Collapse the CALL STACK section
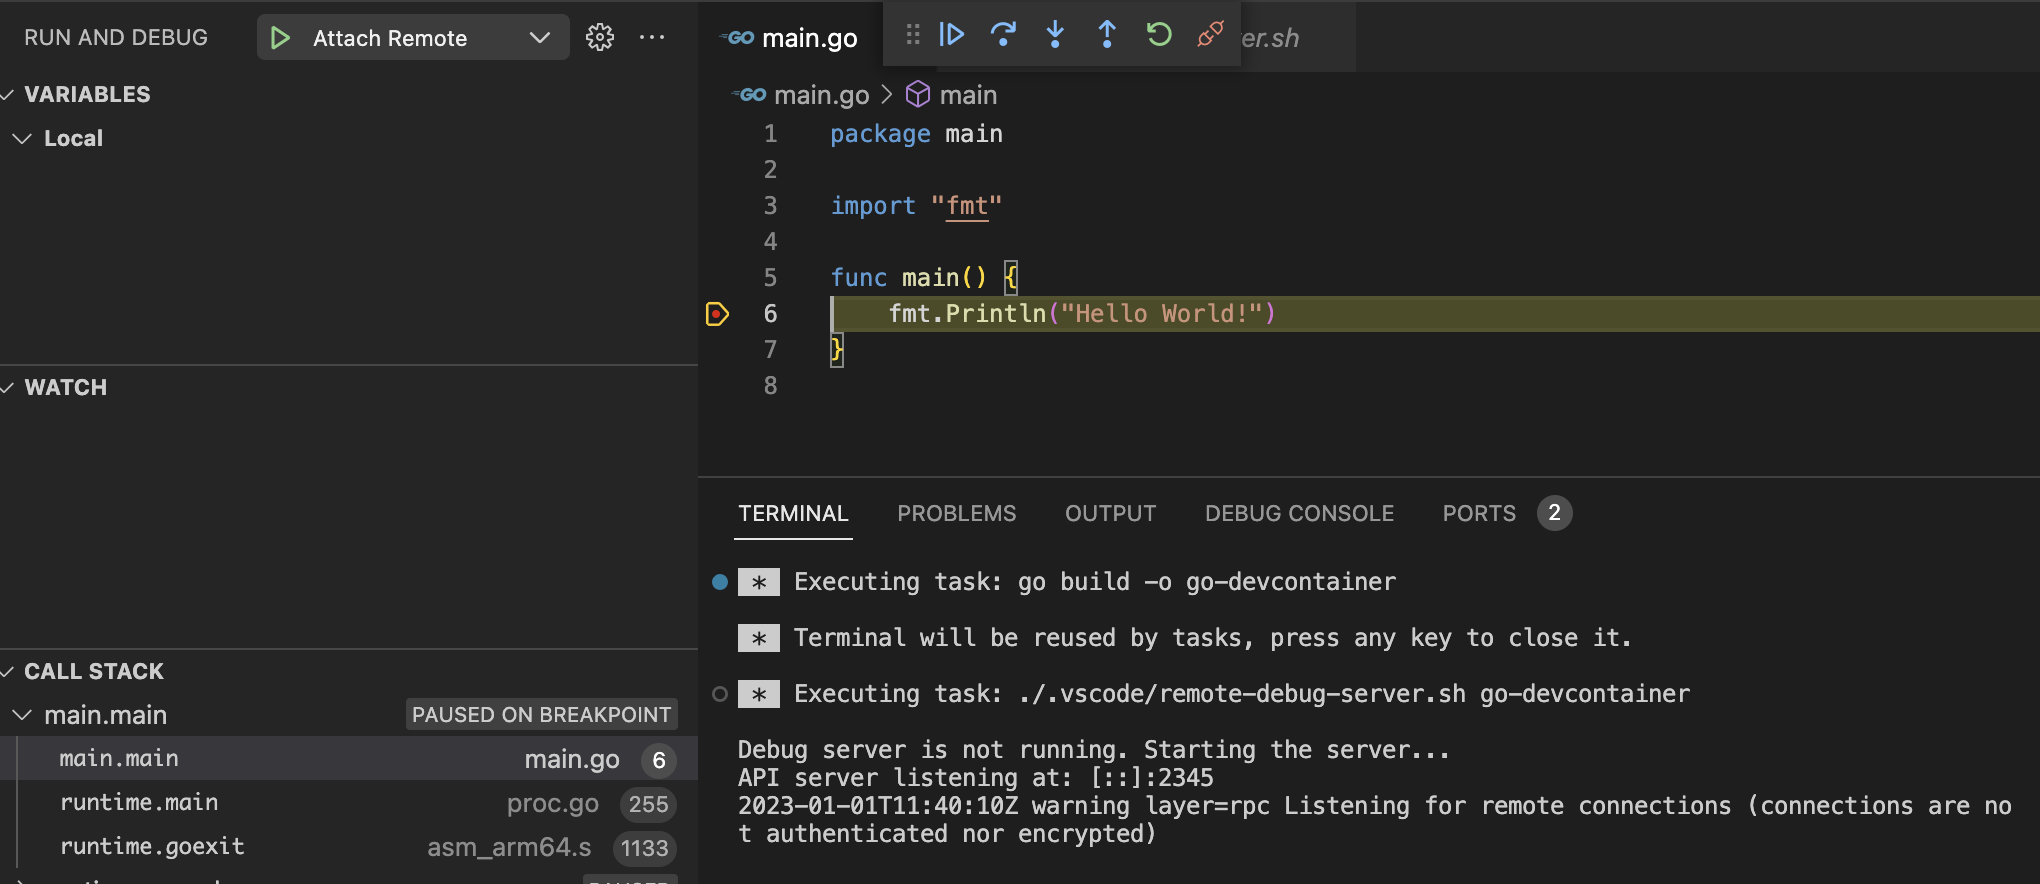 pos(8,672)
